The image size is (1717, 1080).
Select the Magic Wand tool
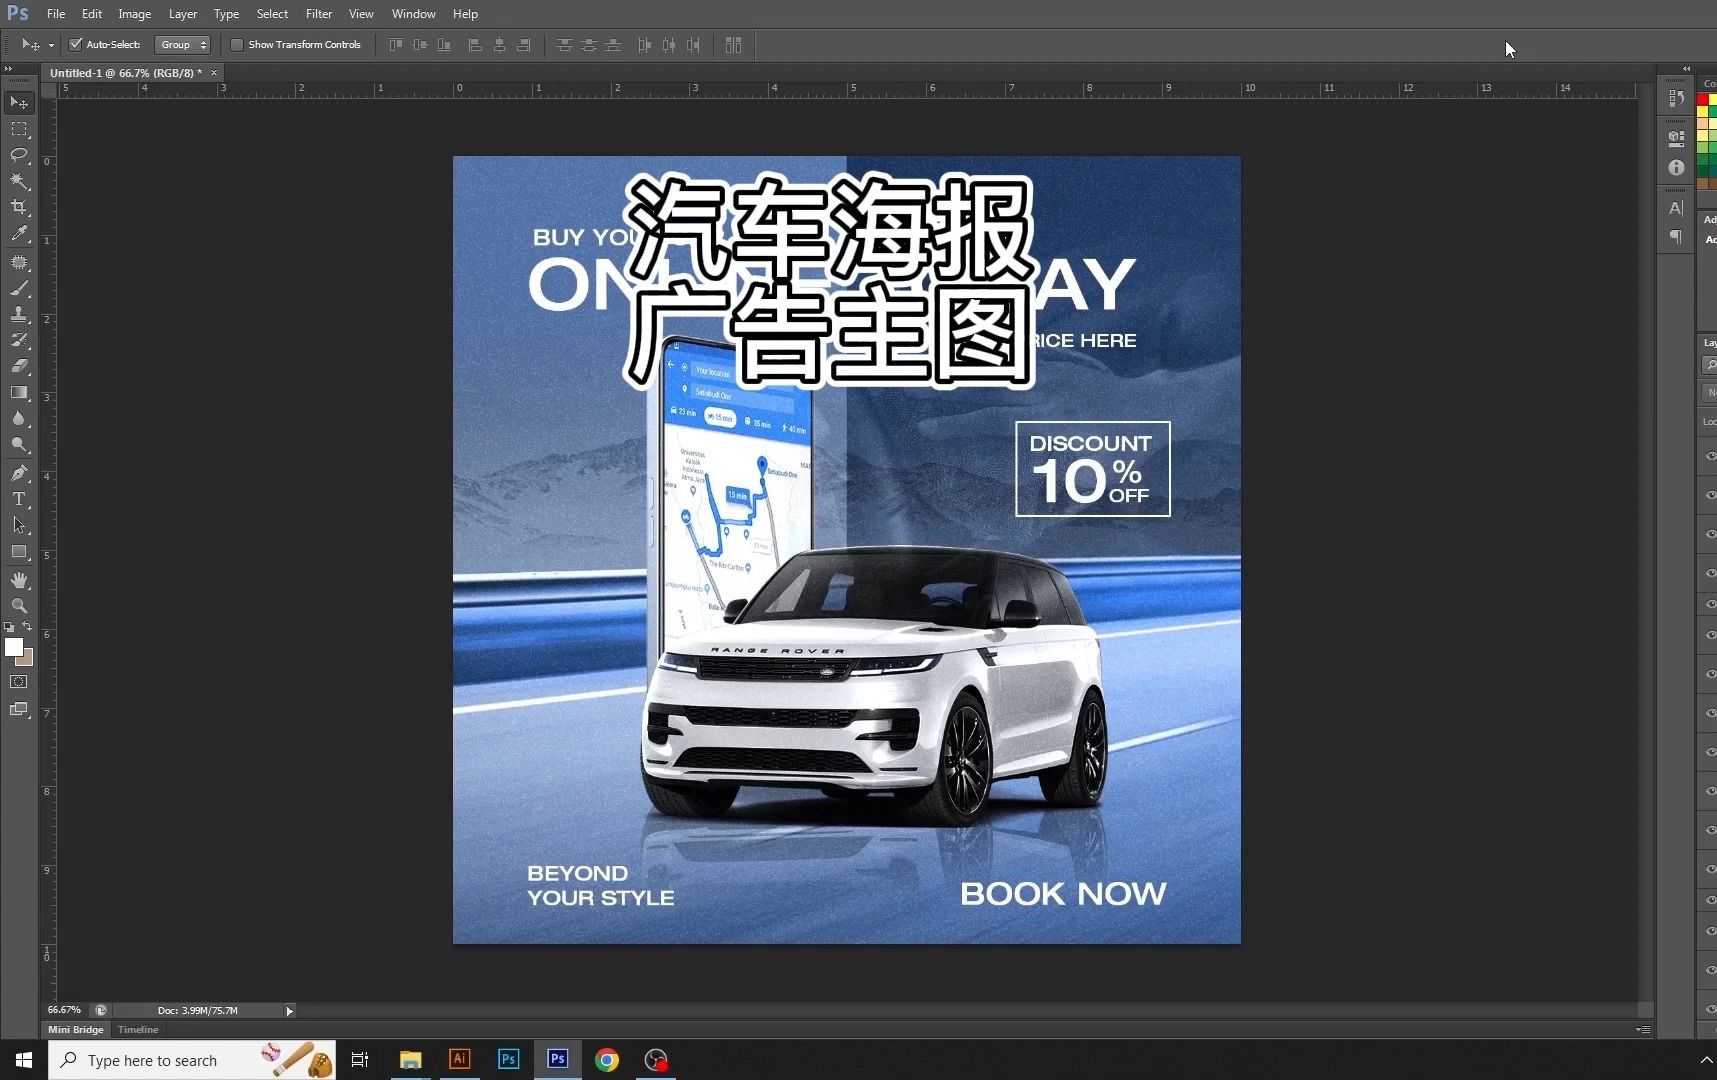pyautogui.click(x=19, y=181)
